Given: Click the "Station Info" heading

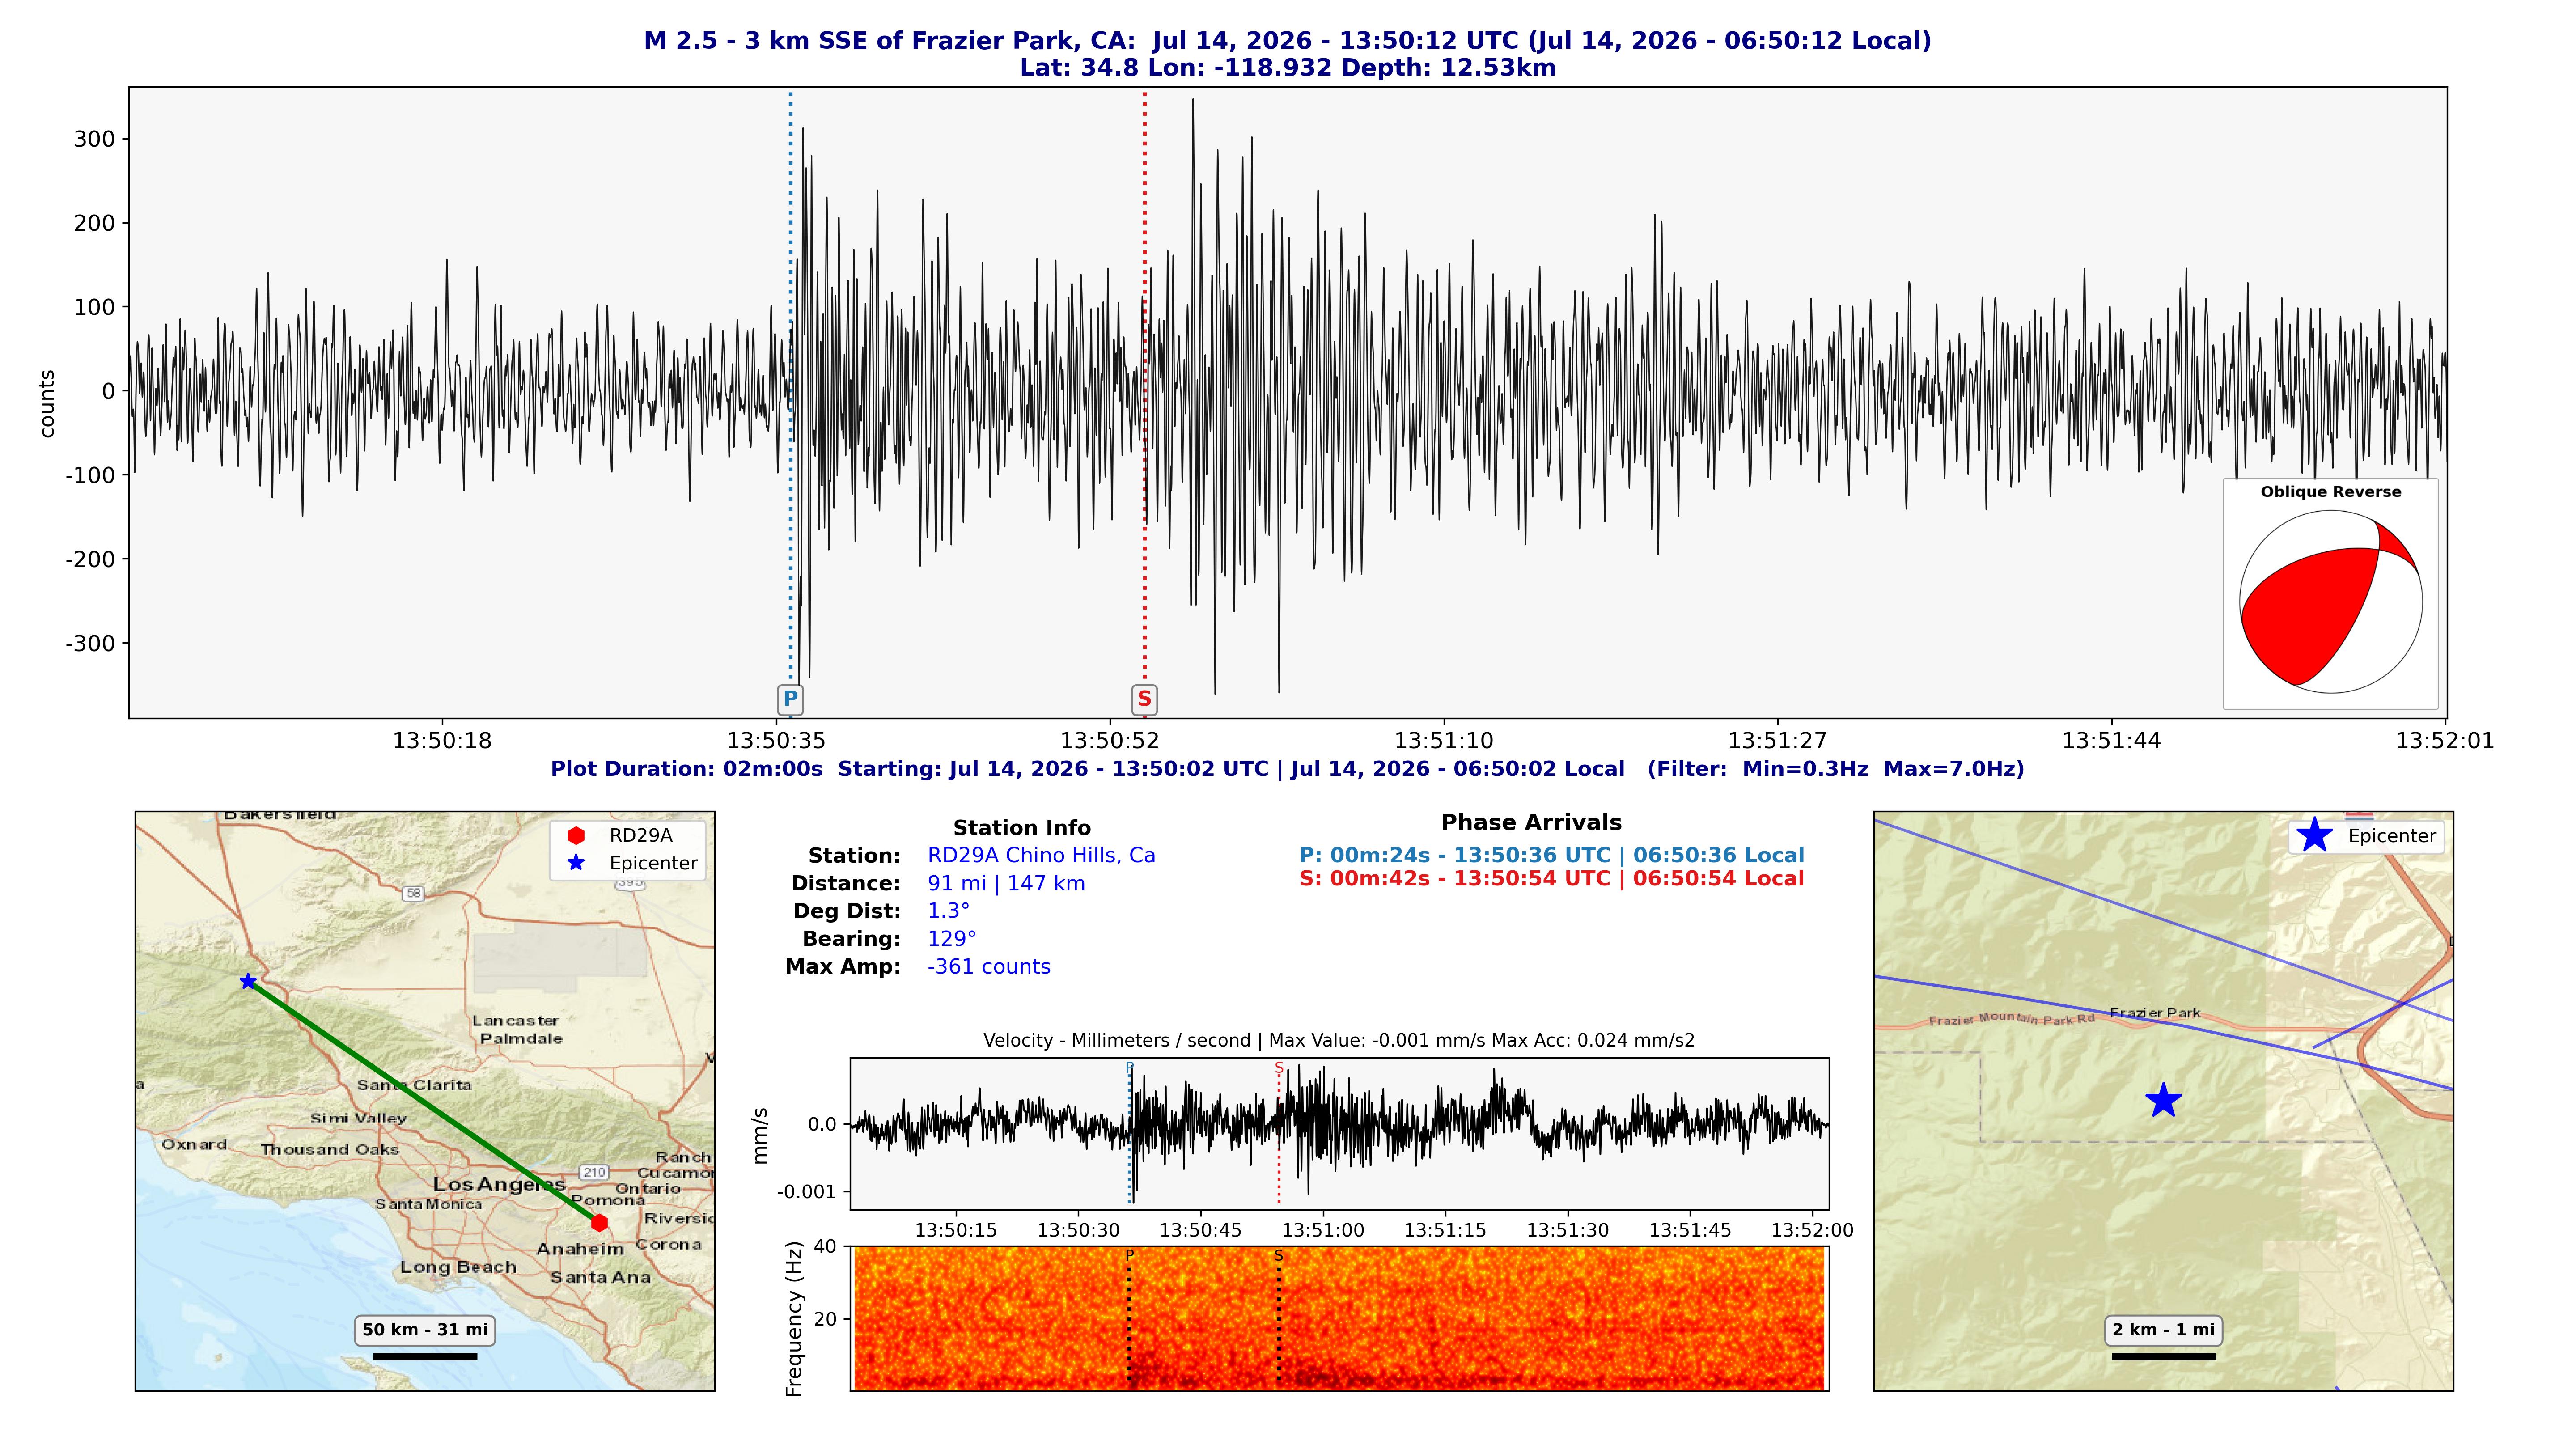Looking at the screenshot, I should tap(1021, 828).
